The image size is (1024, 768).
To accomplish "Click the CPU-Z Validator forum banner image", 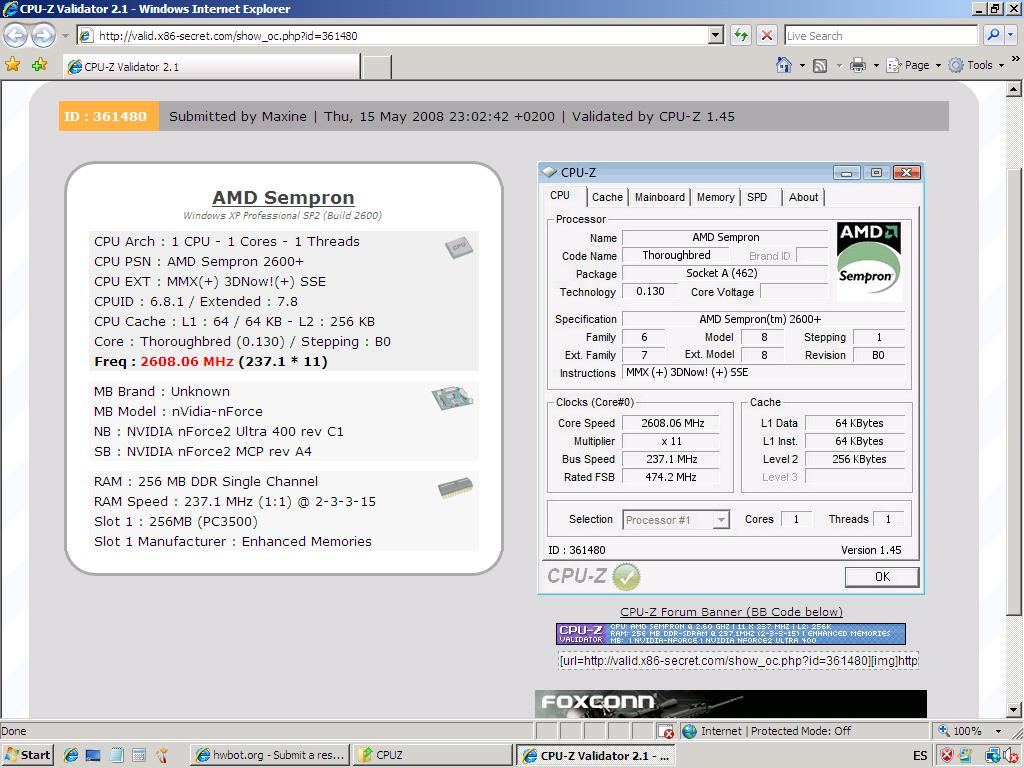I will [730, 633].
